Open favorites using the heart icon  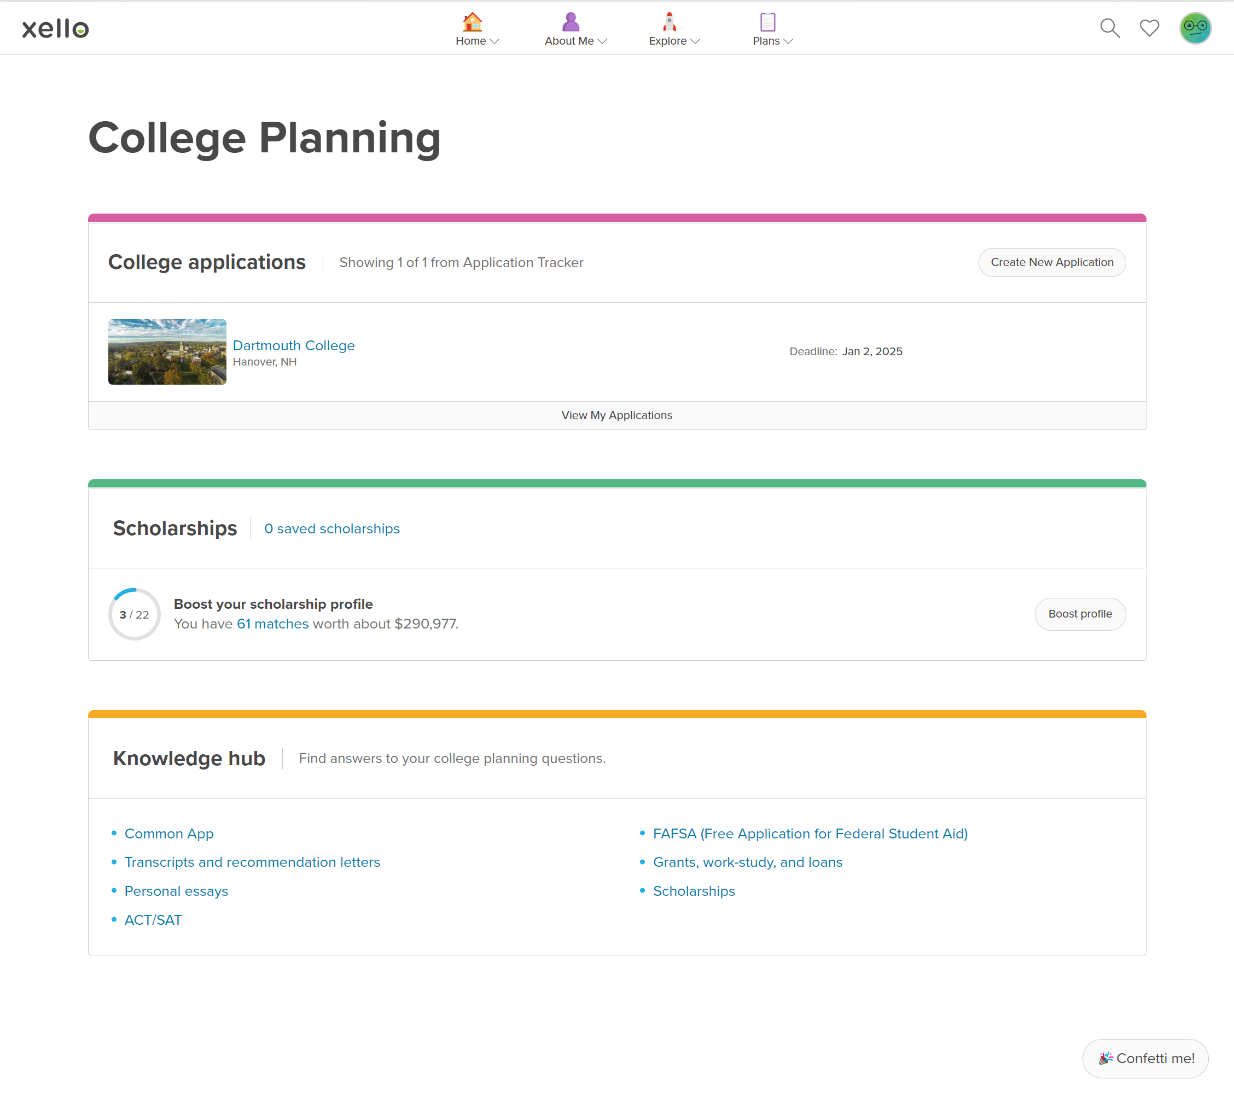pyautogui.click(x=1150, y=28)
